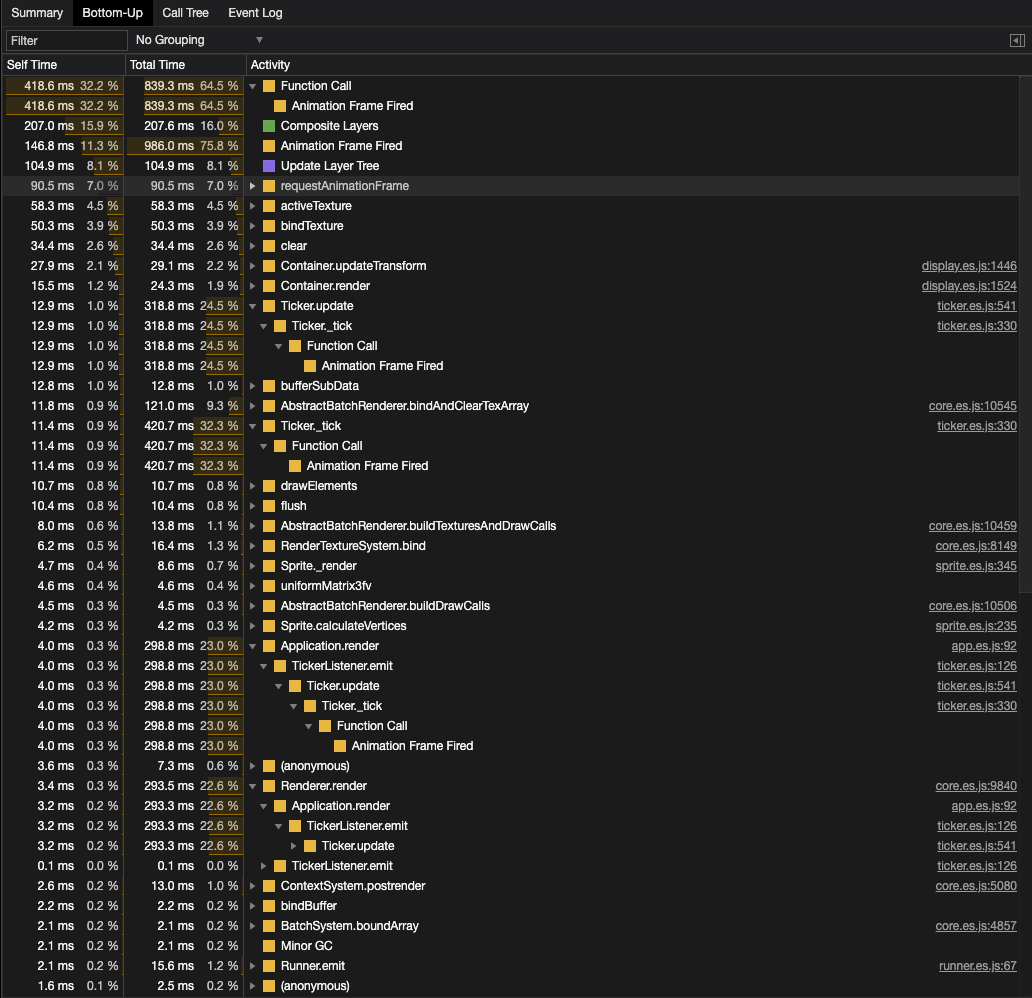Select AbstractBatchRenderer.buildTexturesAndDrawCalls row
The image size is (1032, 998).
pyautogui.click(x=510, y=525)
